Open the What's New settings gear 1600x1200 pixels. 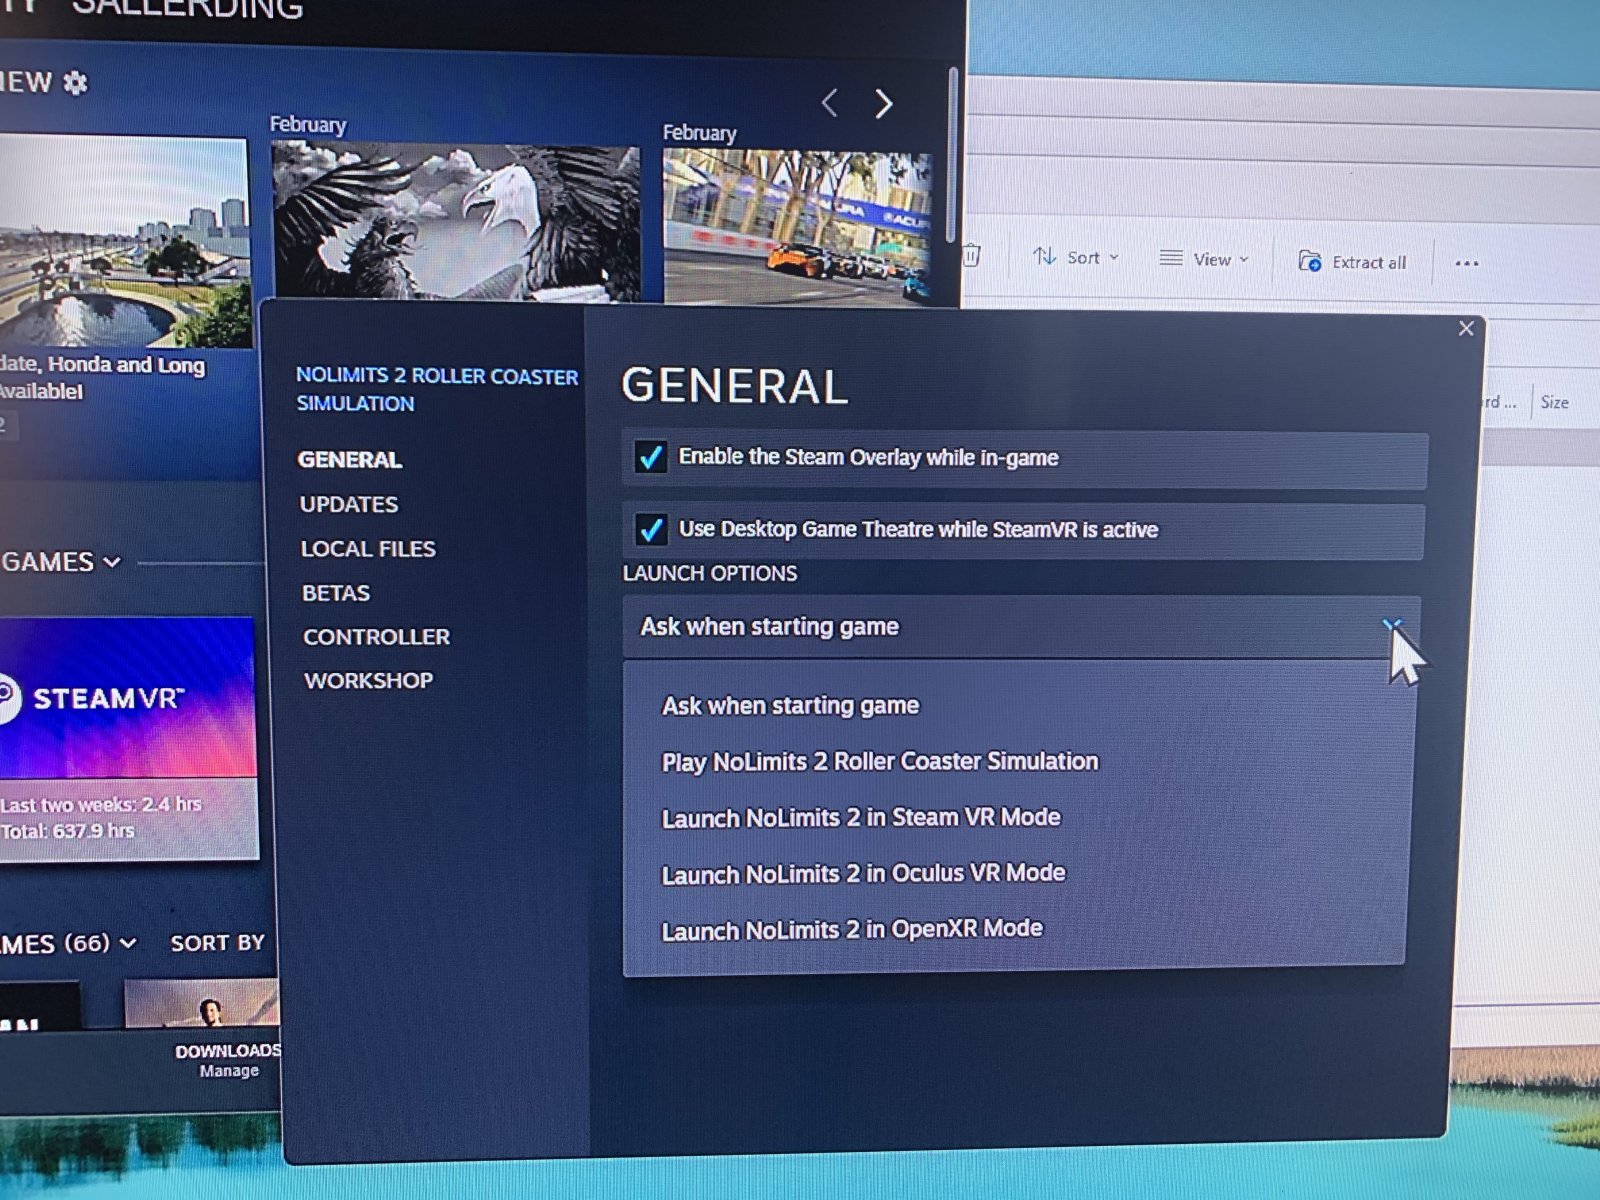click(x=75, y=82)
